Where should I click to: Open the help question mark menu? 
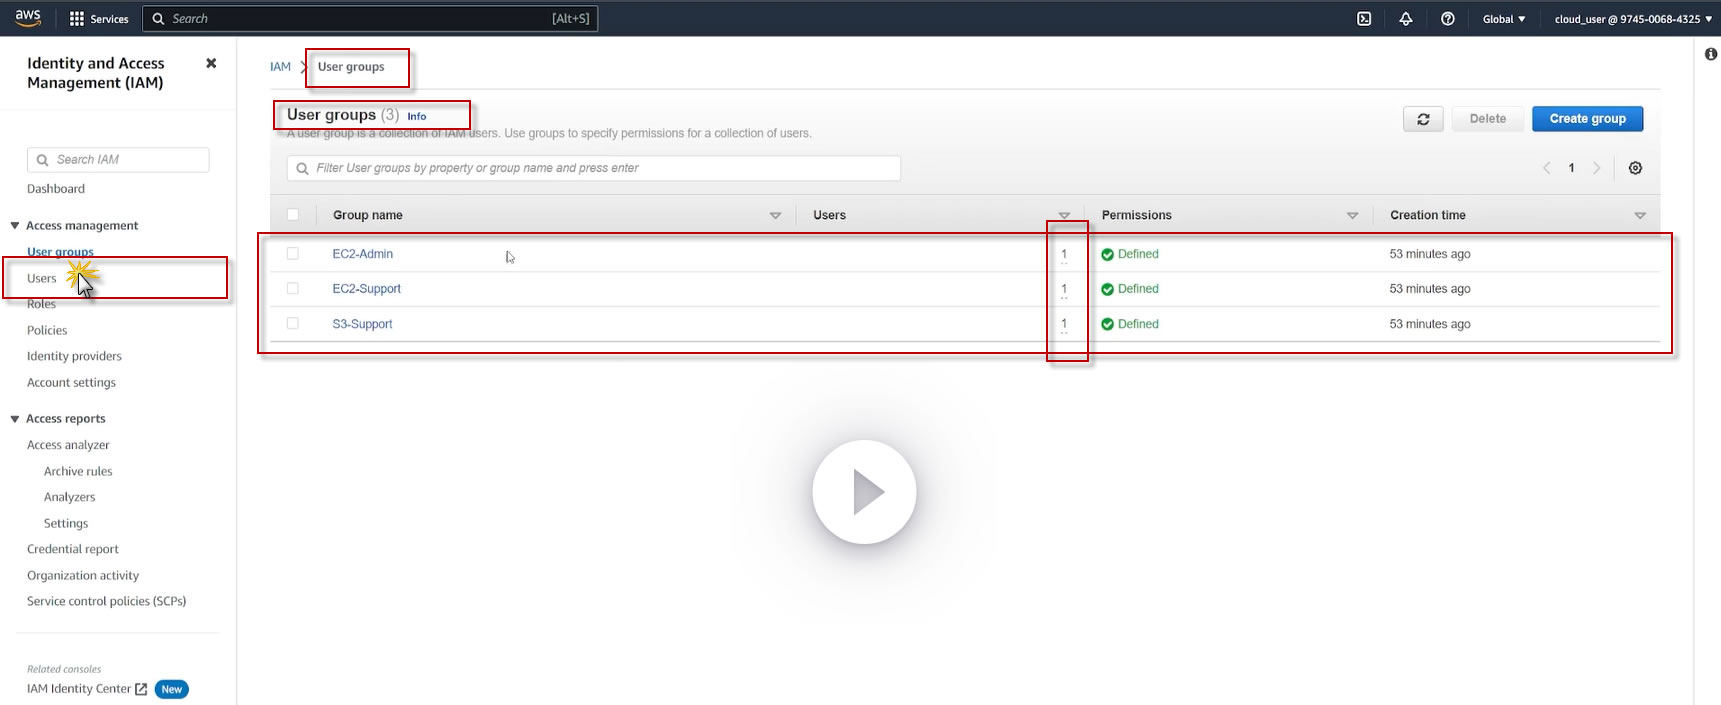tap(1448, 19)
